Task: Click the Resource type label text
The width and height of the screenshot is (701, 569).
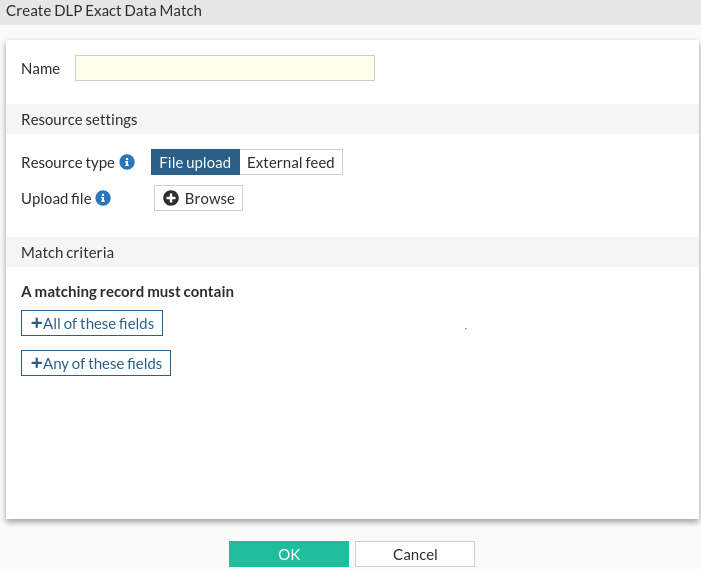Action: pyautogui.click(x=67, y=162)
